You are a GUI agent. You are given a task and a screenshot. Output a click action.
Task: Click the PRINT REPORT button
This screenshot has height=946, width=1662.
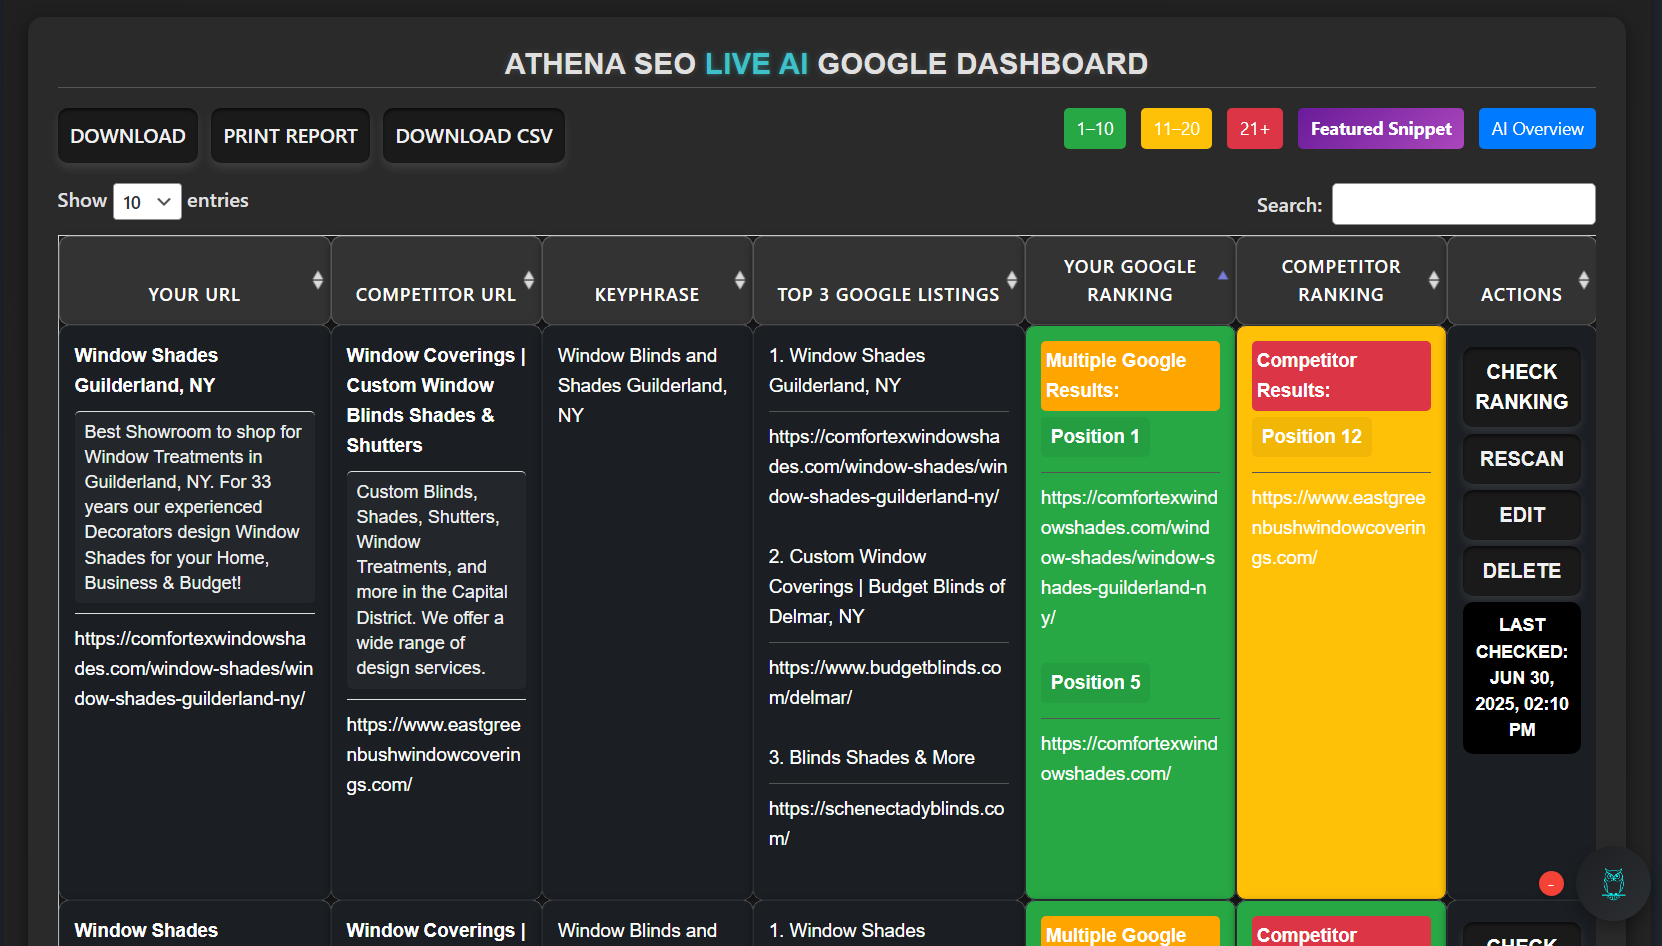(x=290, y=136)
